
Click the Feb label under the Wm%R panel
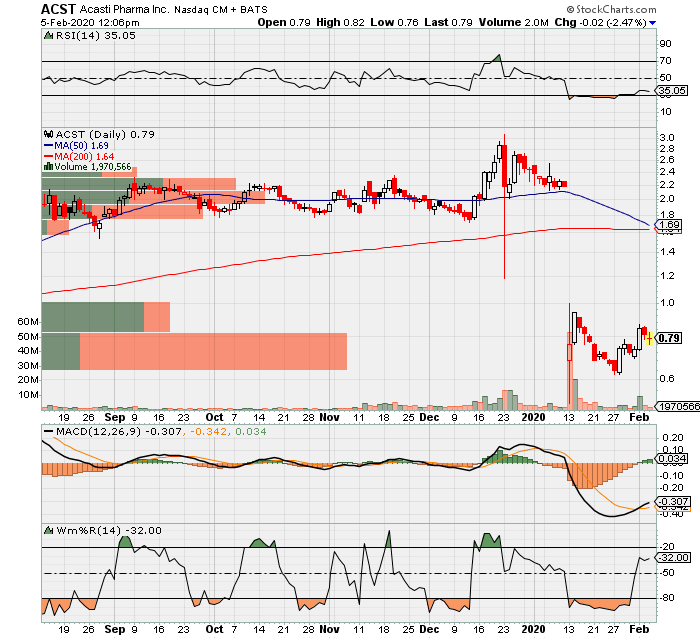(x=639, y=629)
